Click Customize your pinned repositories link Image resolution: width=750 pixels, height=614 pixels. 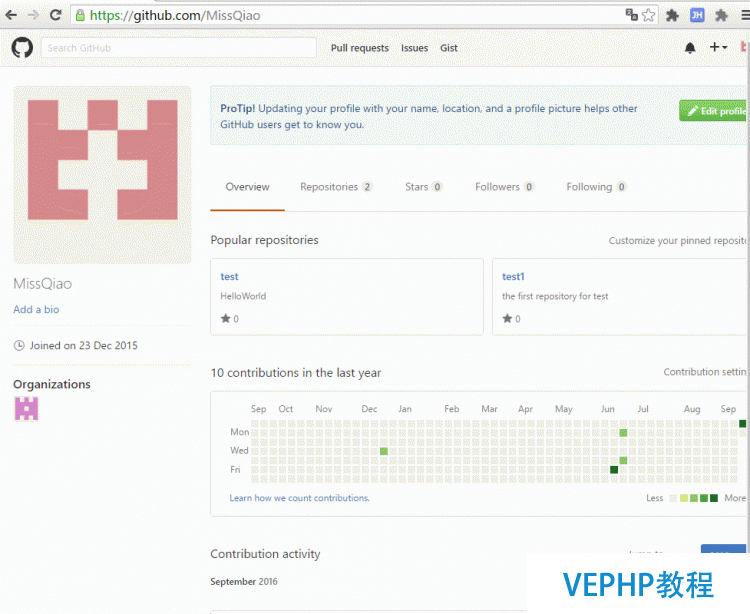click(677, 241)
